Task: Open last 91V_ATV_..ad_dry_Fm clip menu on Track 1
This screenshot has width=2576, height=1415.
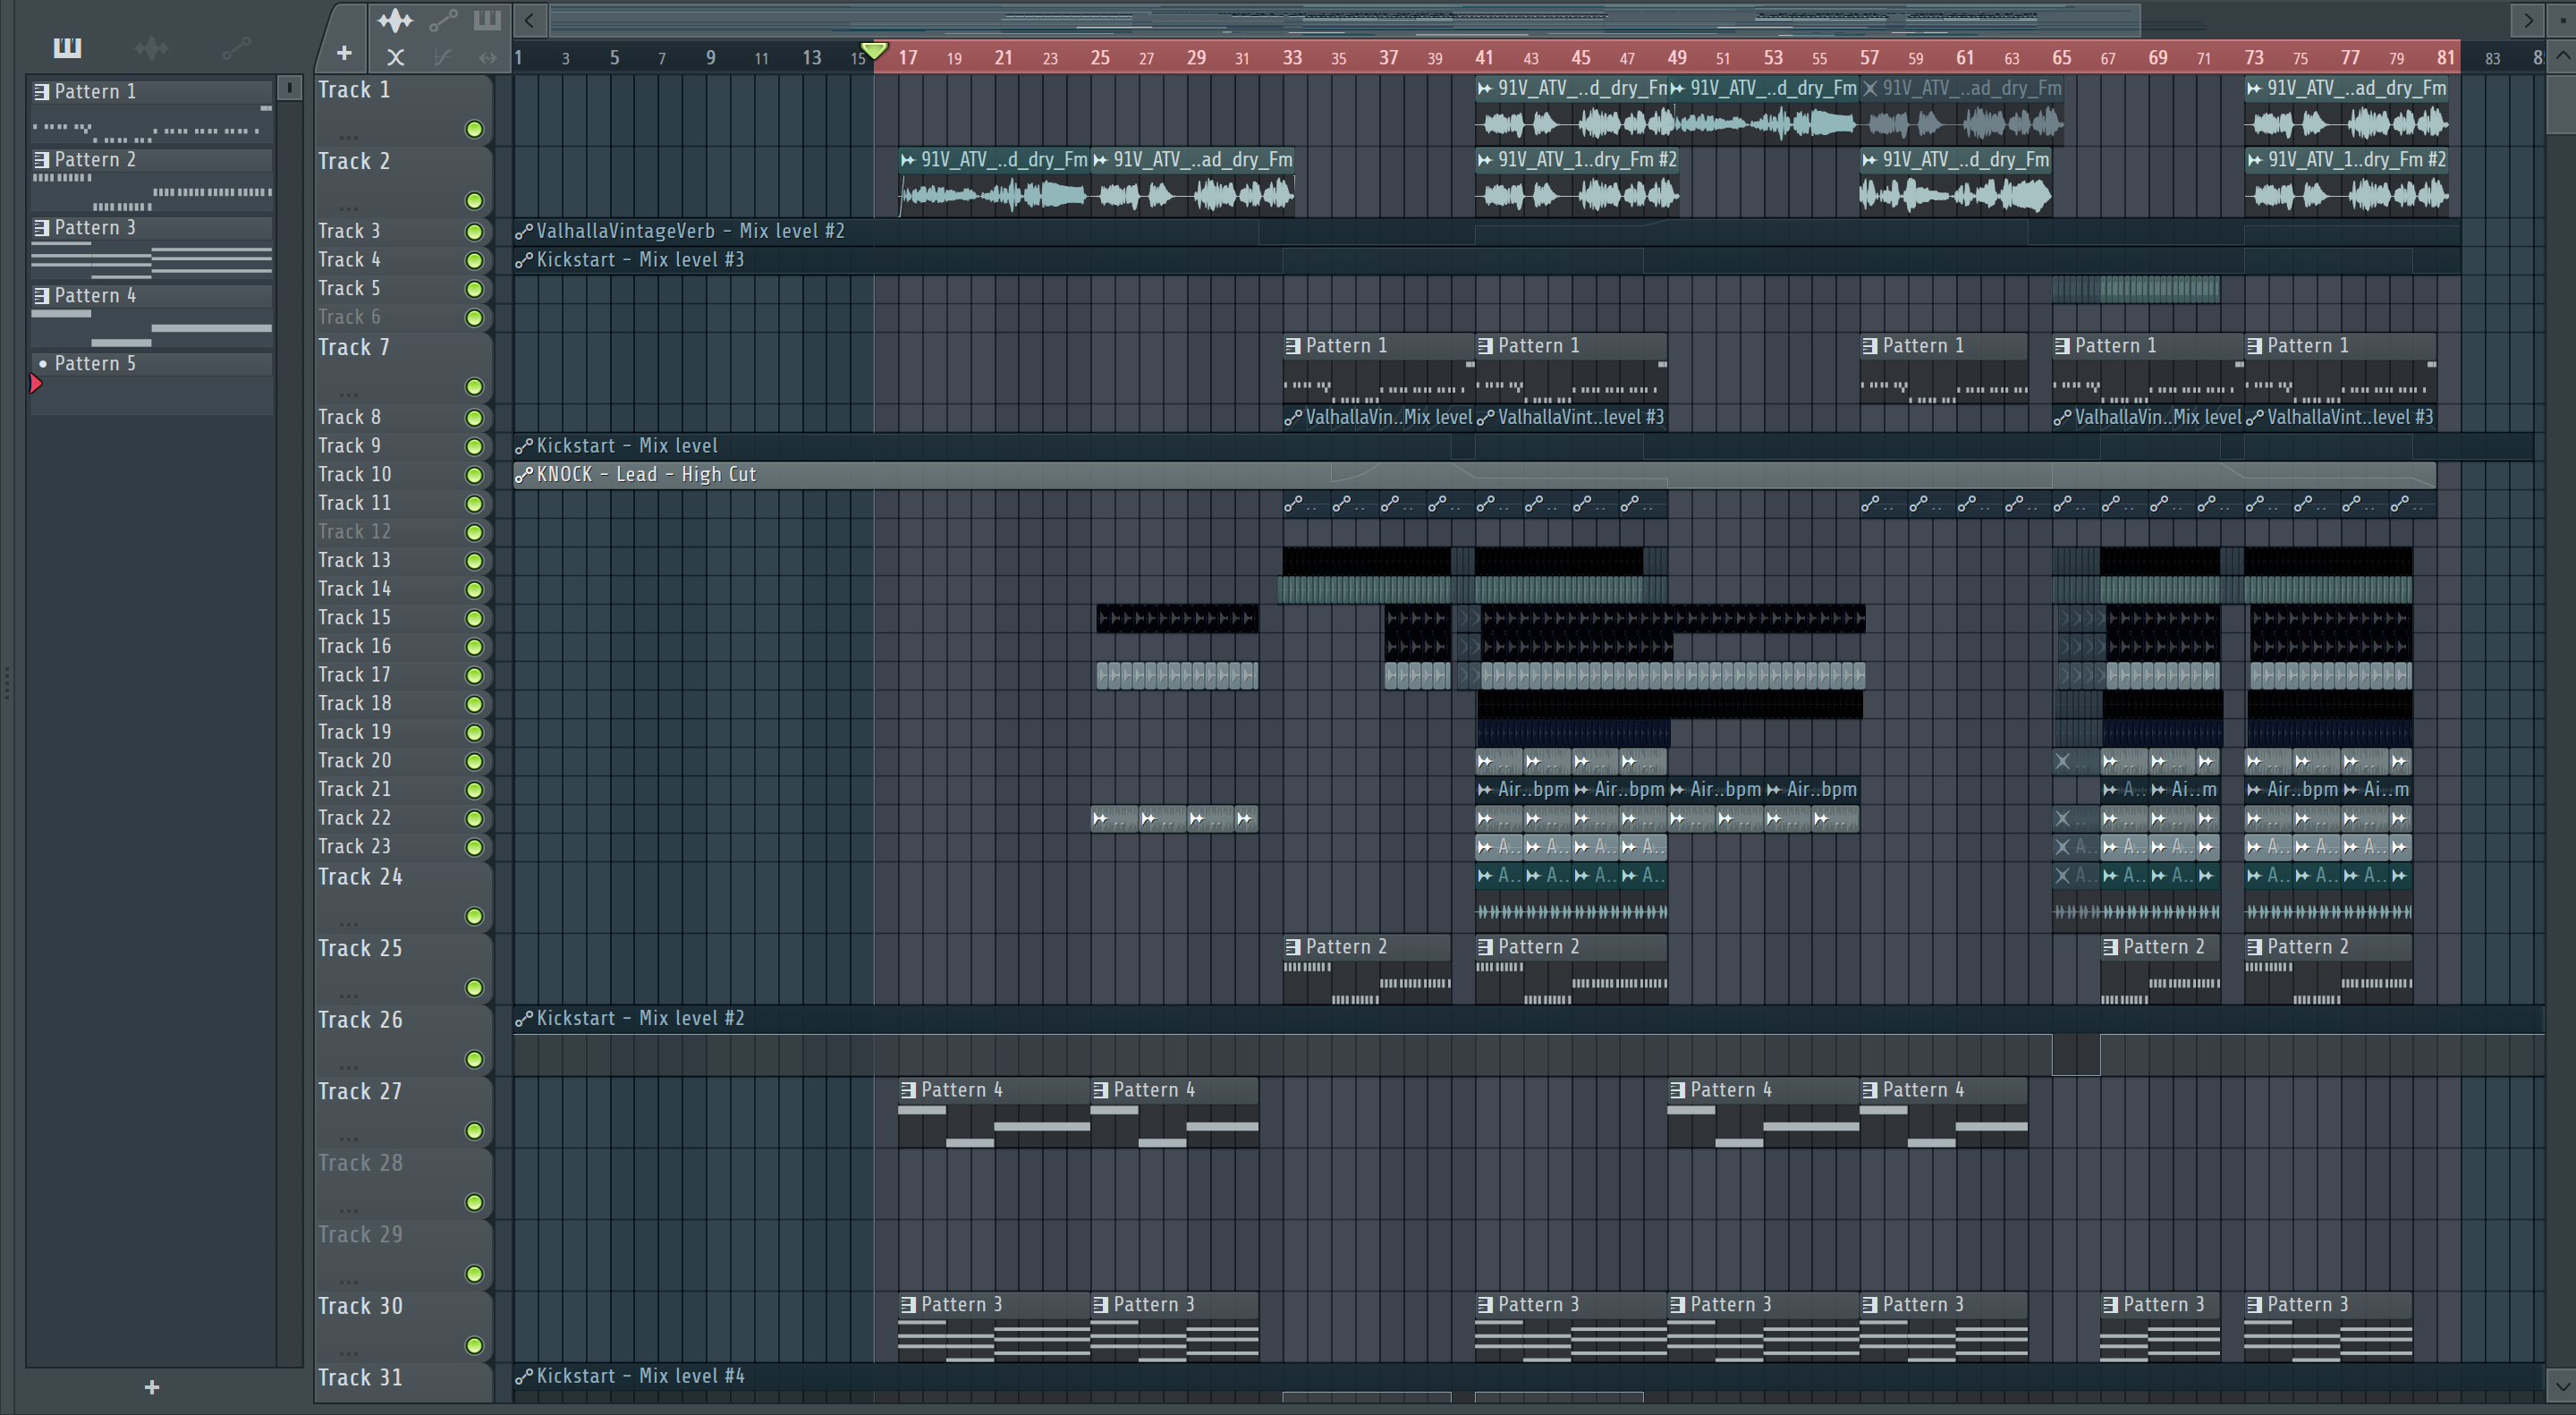Action: point(2254,88)
